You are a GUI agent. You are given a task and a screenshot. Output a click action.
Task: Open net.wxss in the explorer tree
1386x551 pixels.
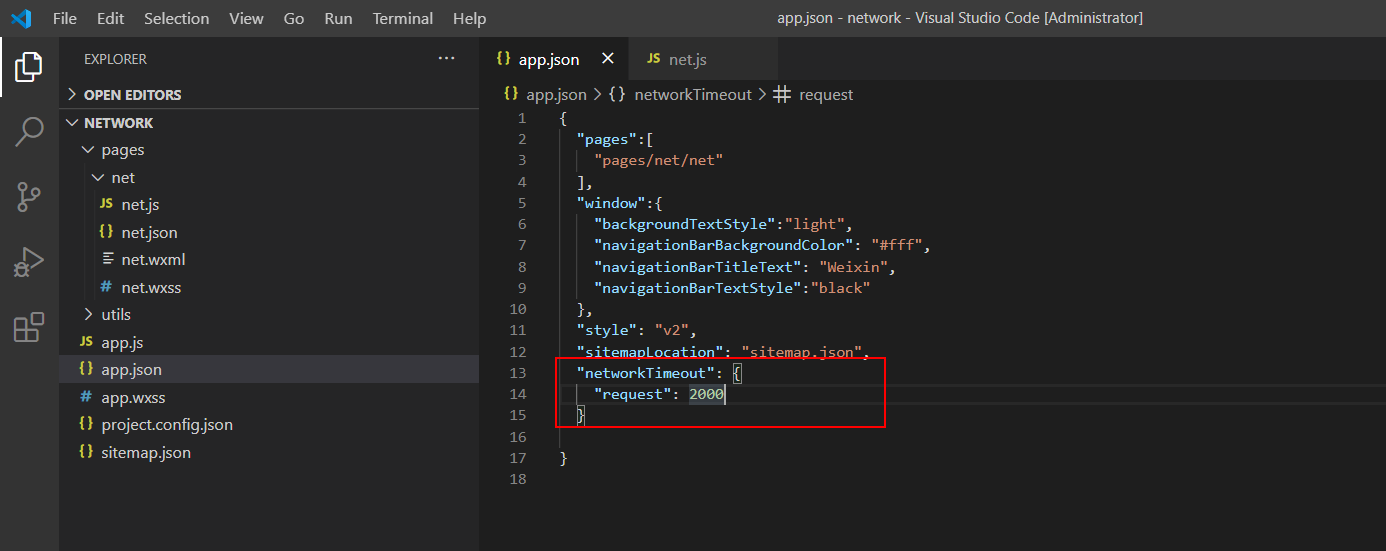(x=269, y=287)
